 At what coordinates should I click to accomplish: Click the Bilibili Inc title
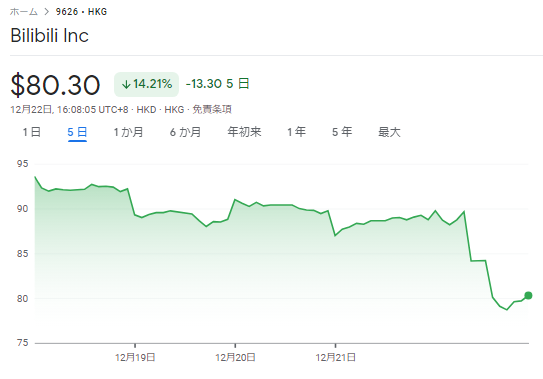[50, 35]
